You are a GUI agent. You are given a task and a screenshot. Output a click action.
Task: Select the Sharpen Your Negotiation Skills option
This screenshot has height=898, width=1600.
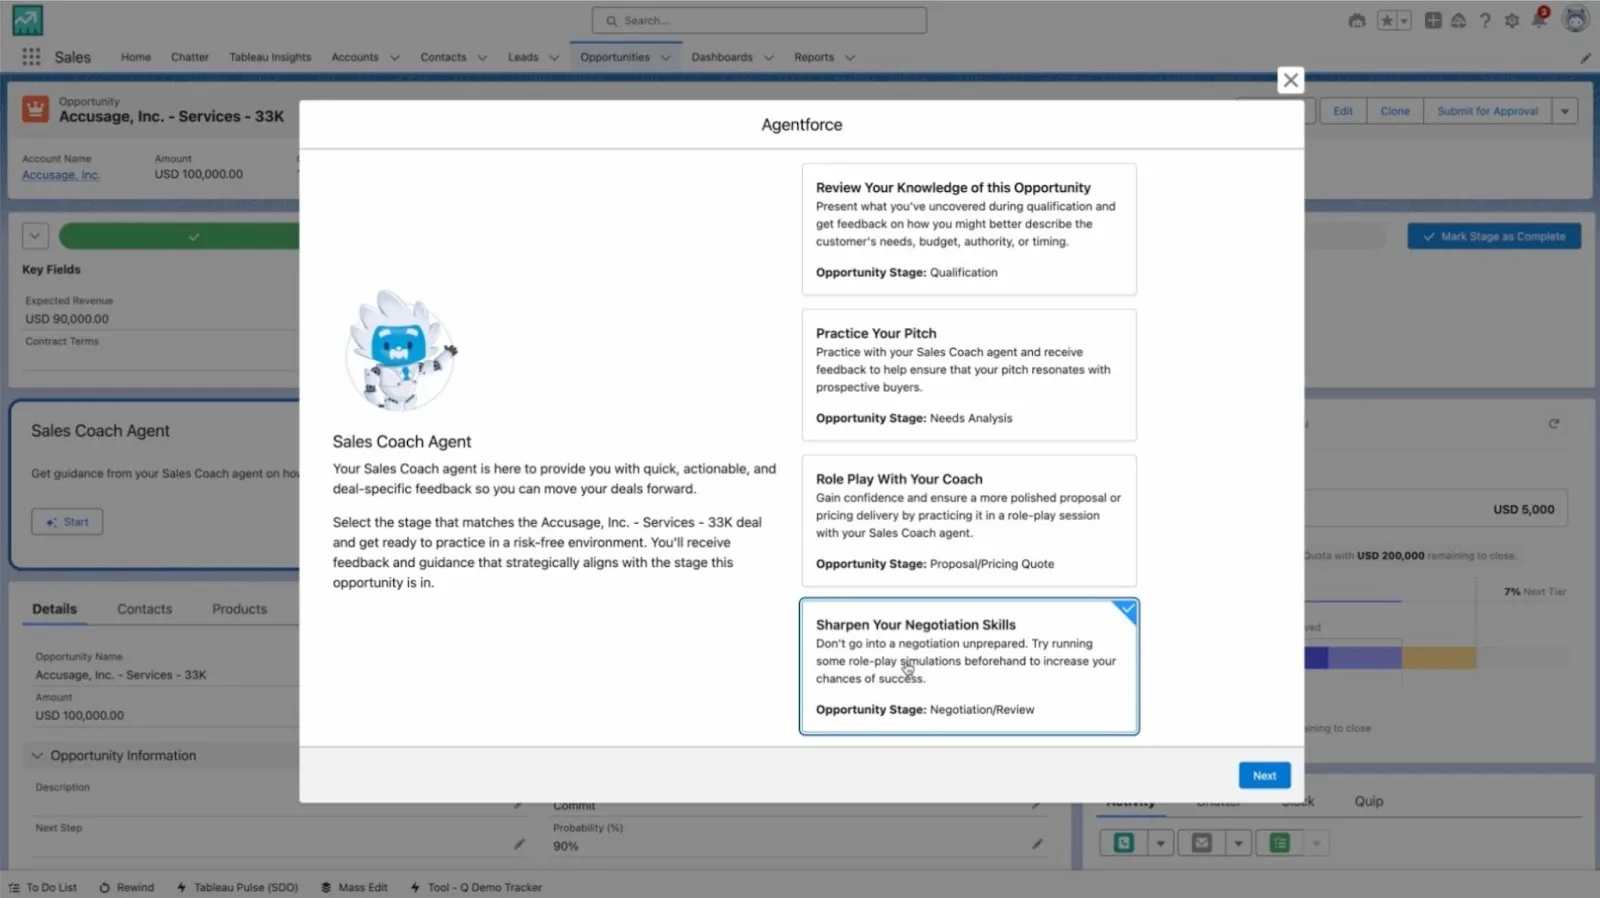pyautogui.click(x=969, y=666)
